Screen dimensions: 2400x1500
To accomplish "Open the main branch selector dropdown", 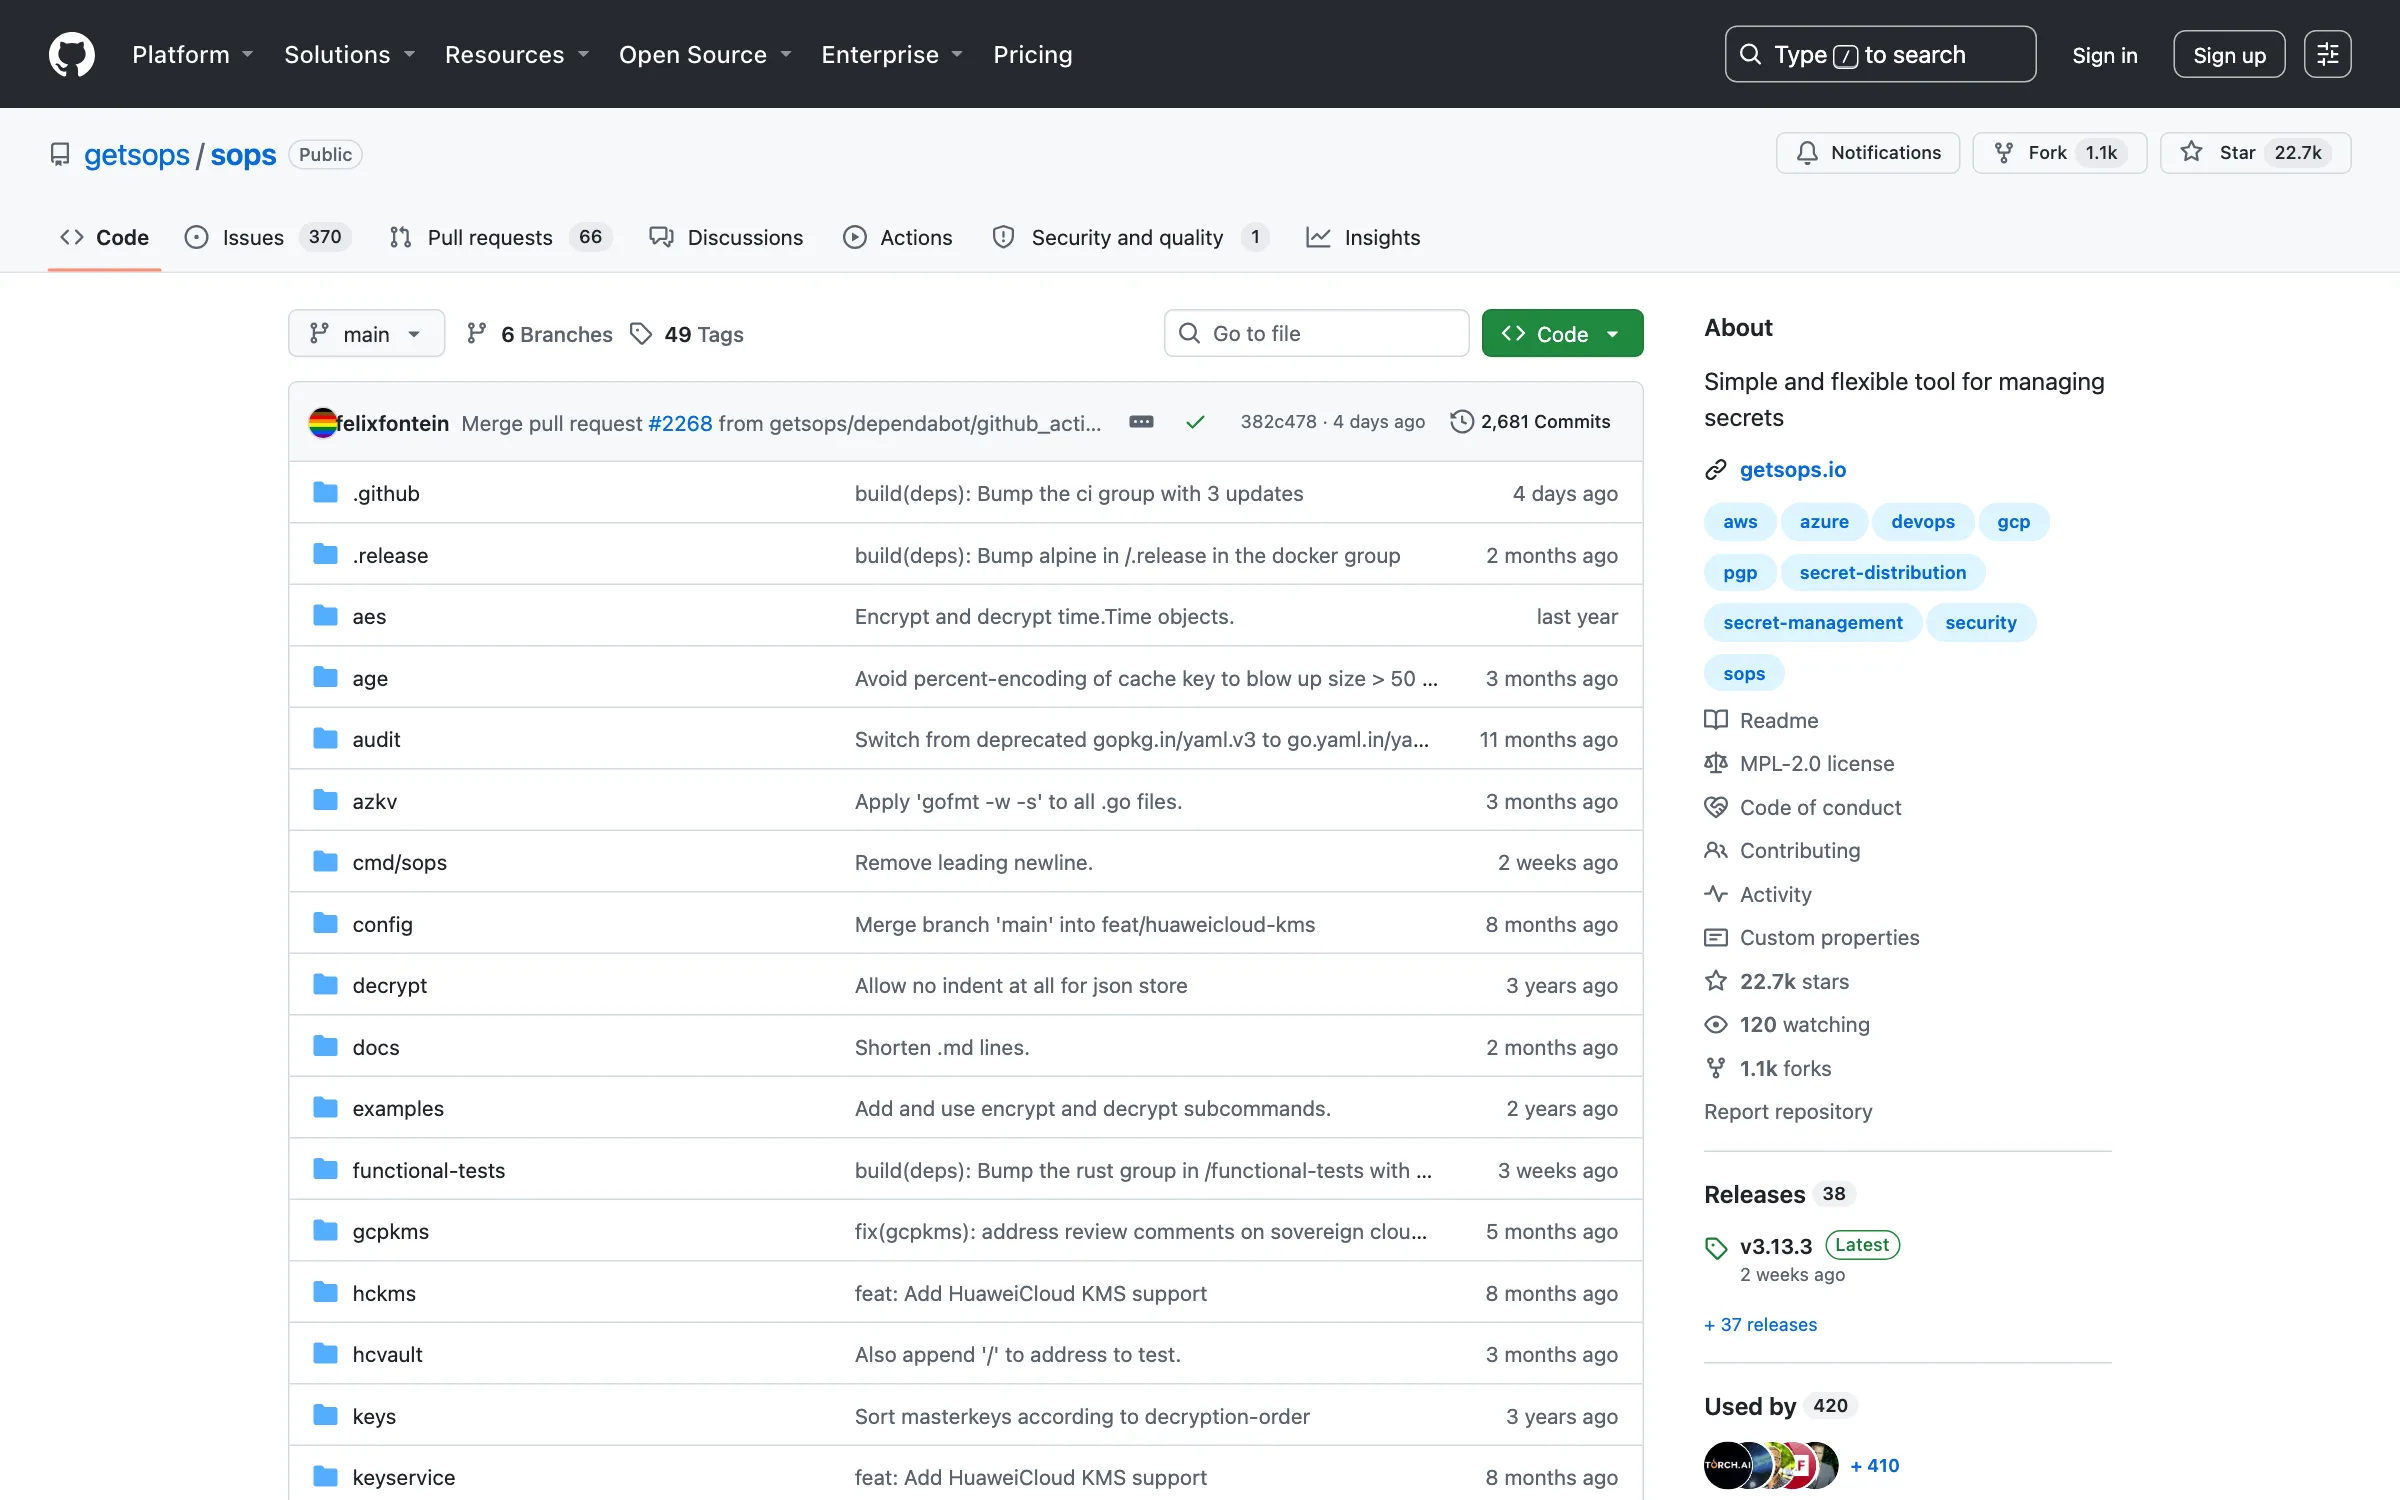I will [x=366, y=333].
